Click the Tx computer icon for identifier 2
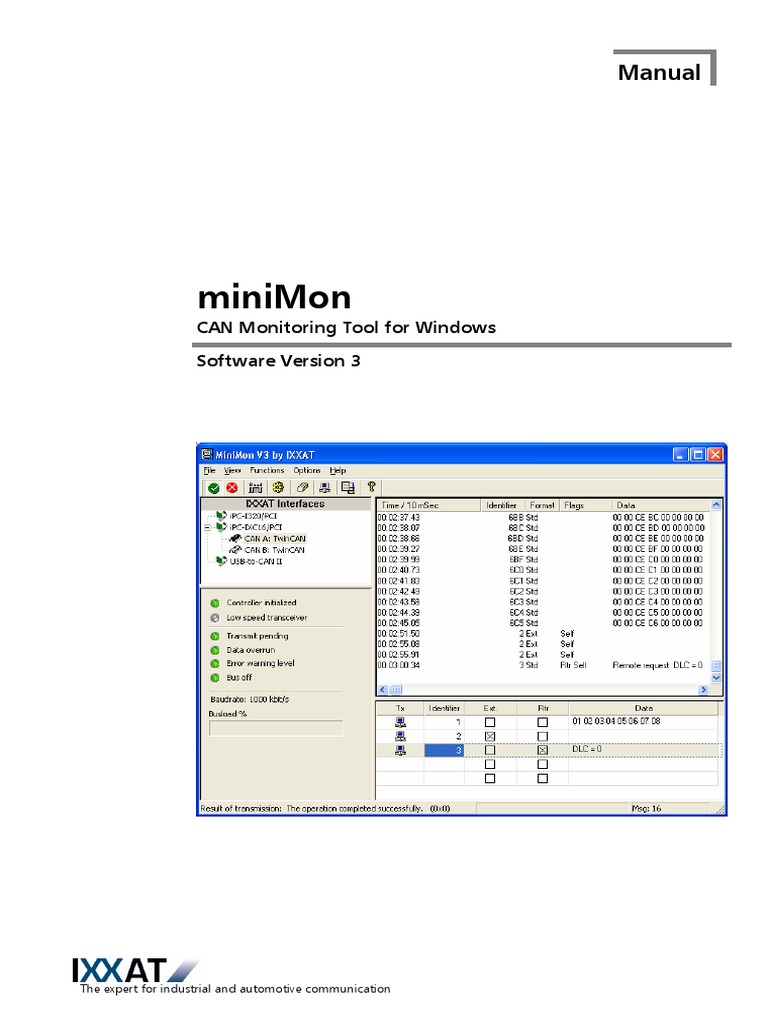This screenshot has height=1024, width=768. [x=400, y=737]
